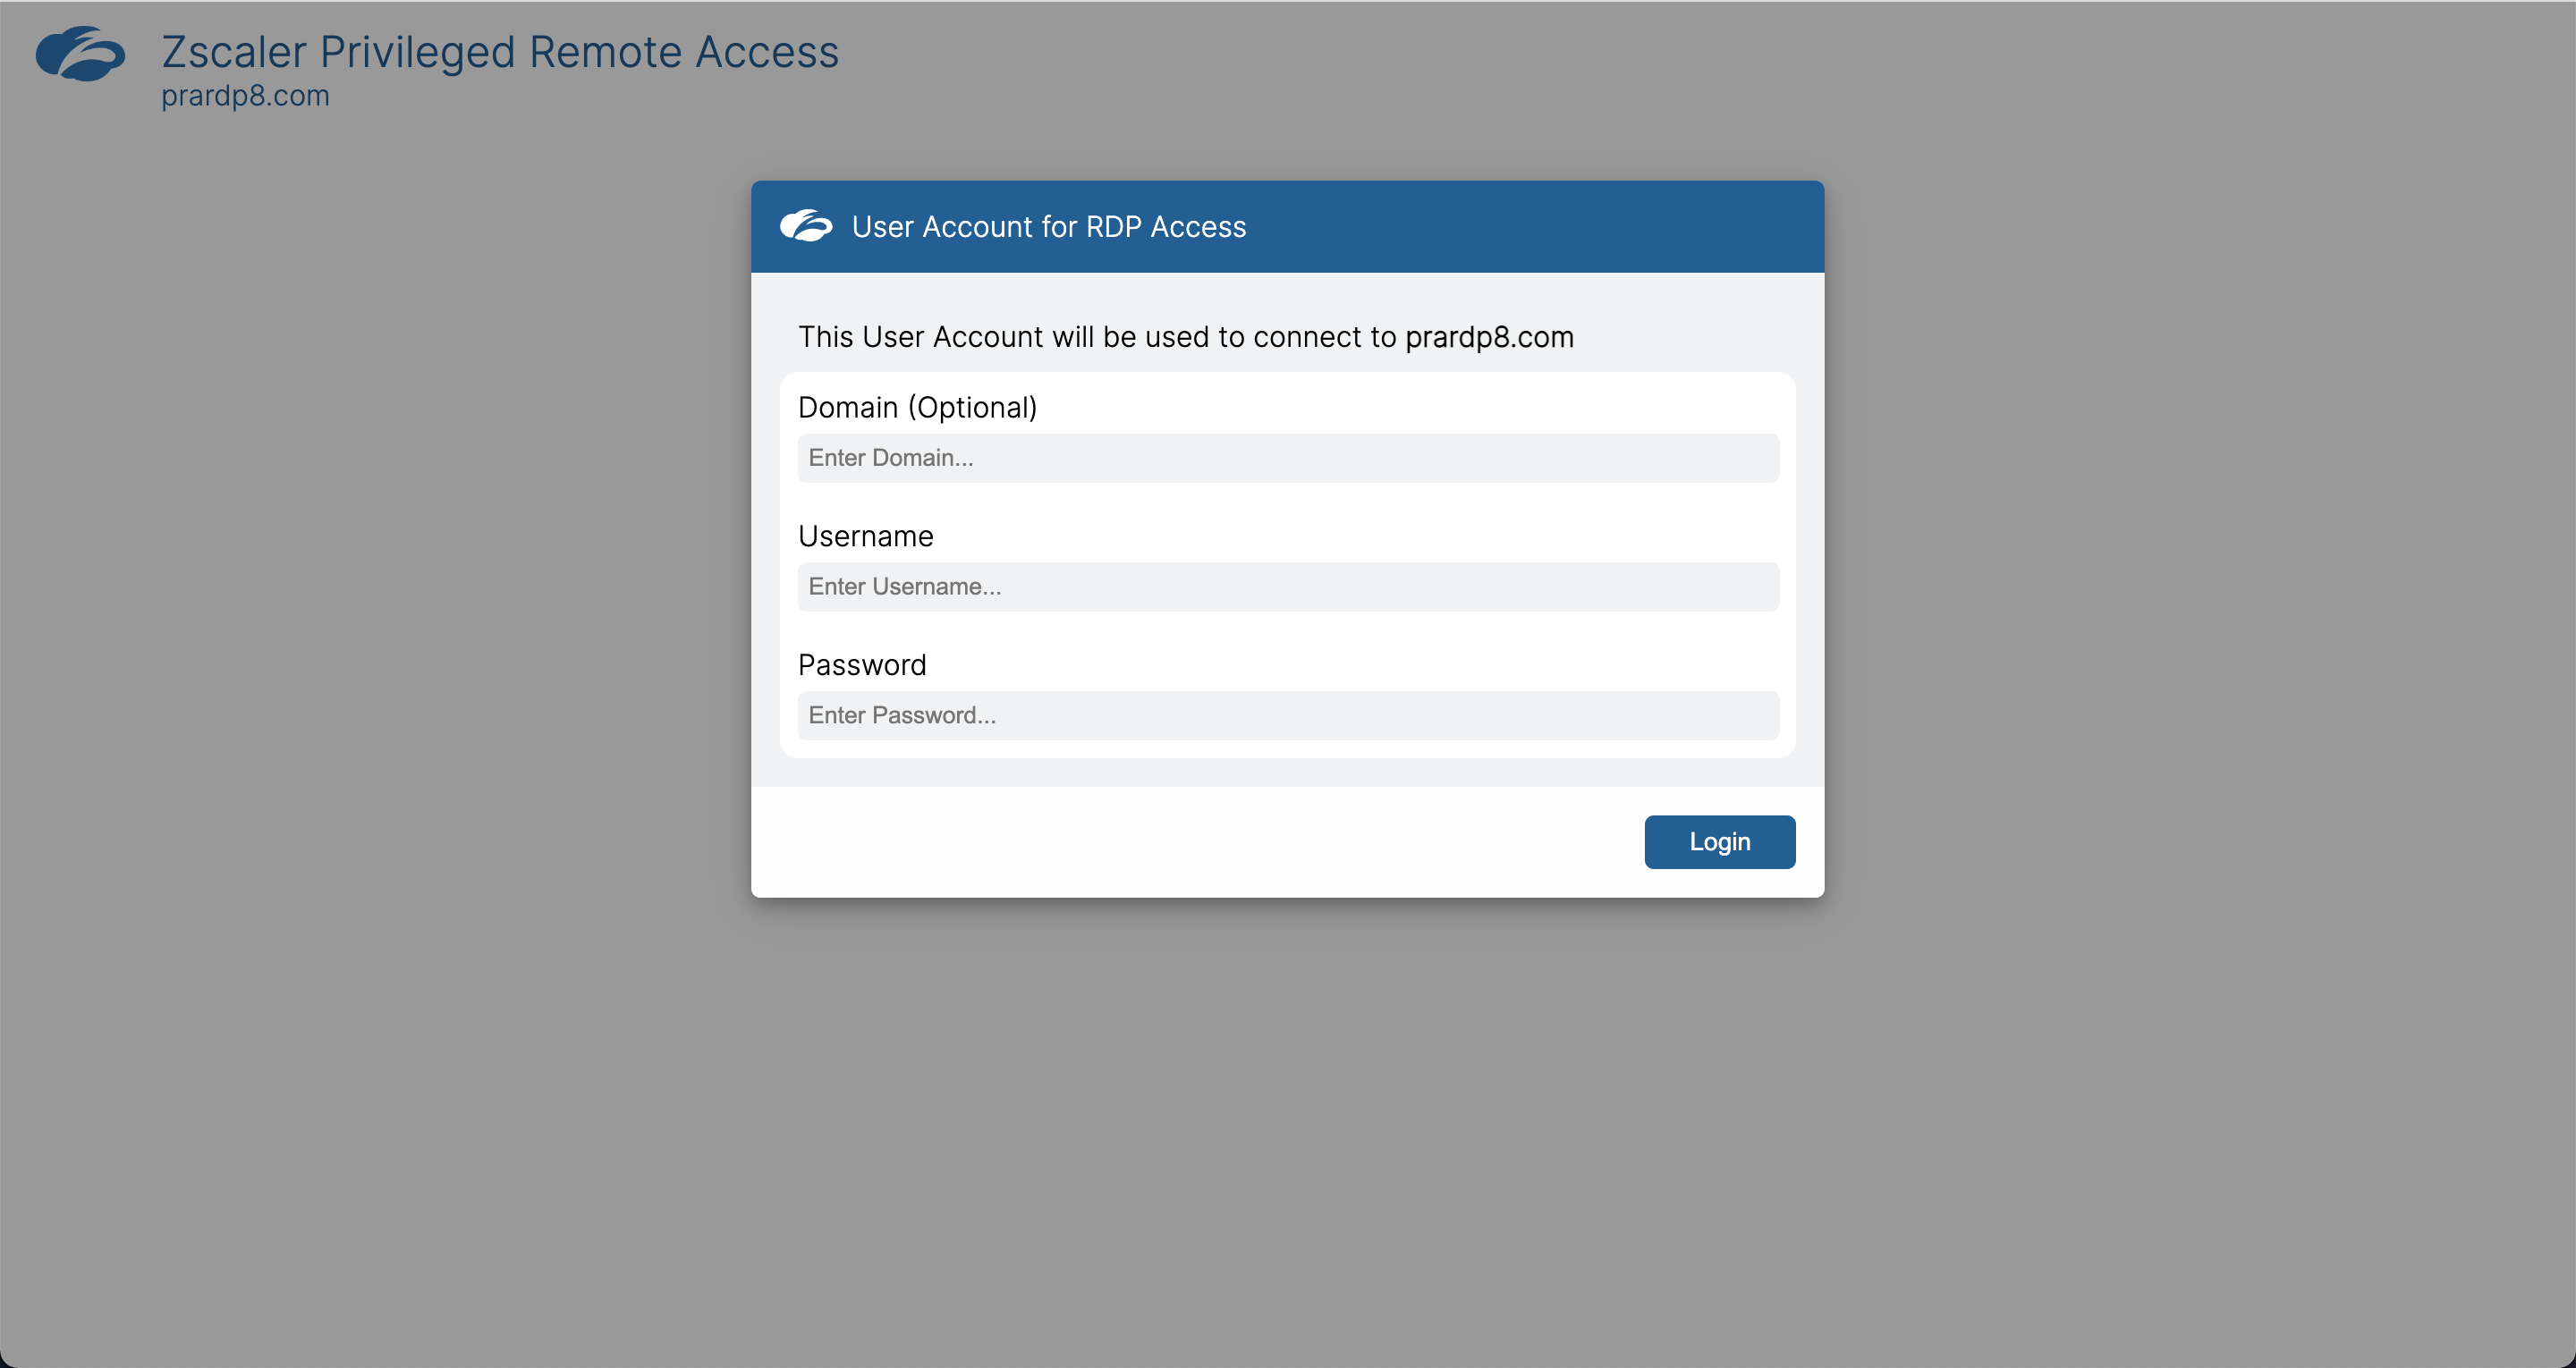Click the white Zscaler emblem beside the dialog title
The height and width of the screenshot is (1368, 2576).
point(808,226)
